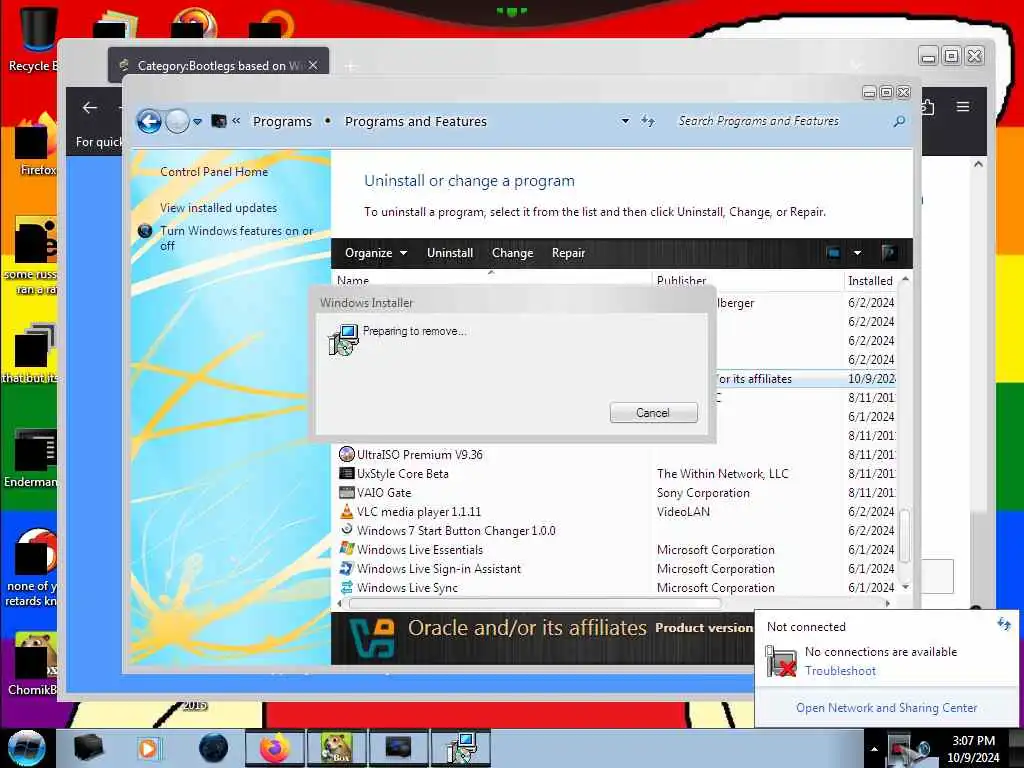Select Windows Live Sign-in Assistant entry
This screenshot has width=1024, height=768.
pyautogui.click(x=439, y=569)
